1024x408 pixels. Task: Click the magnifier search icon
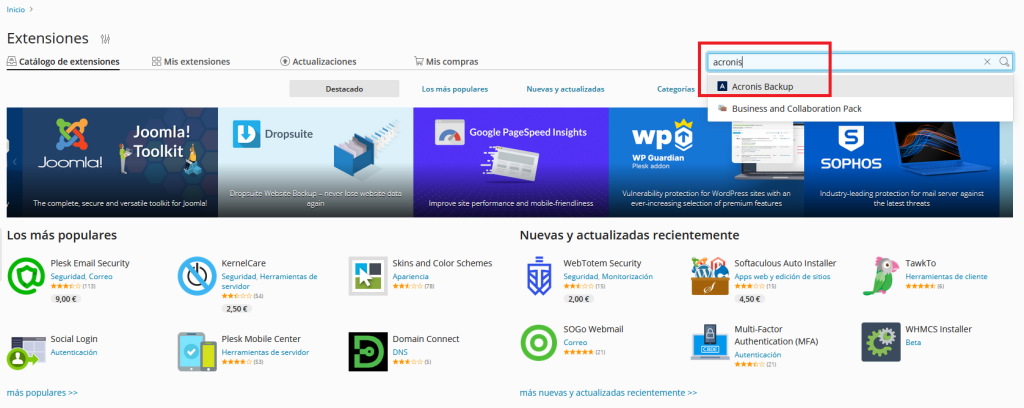[x=1004, y=62]
